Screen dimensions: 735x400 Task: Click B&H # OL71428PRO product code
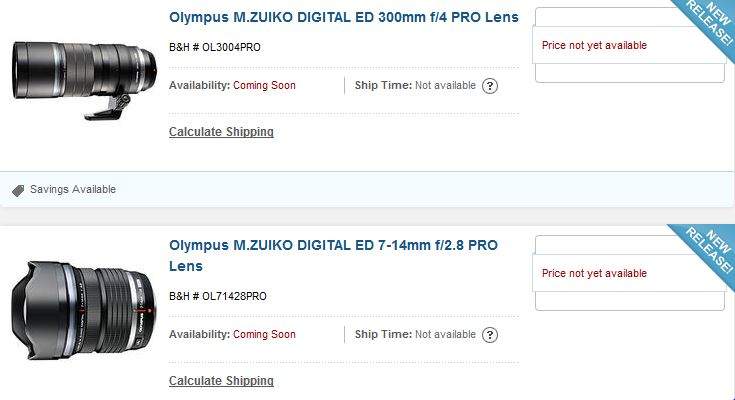pyautogui.click(x=218, y=296)
